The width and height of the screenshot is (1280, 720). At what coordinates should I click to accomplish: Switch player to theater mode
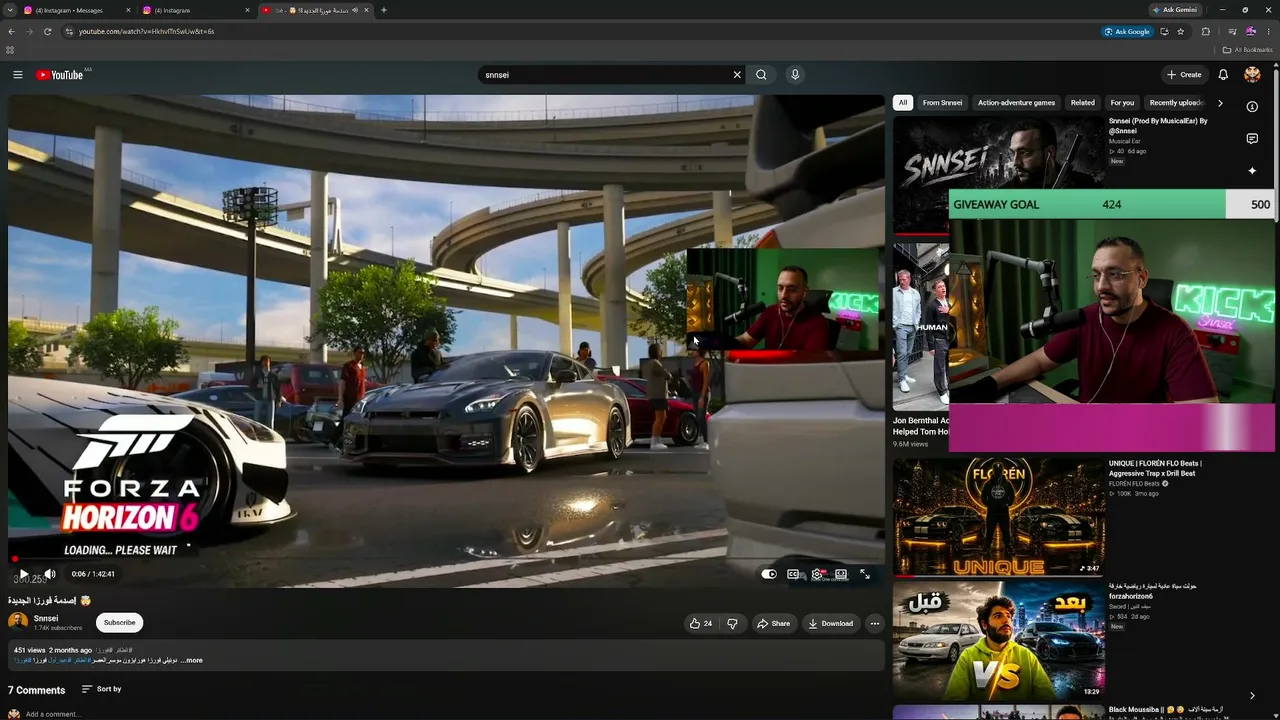coord(841,574)
